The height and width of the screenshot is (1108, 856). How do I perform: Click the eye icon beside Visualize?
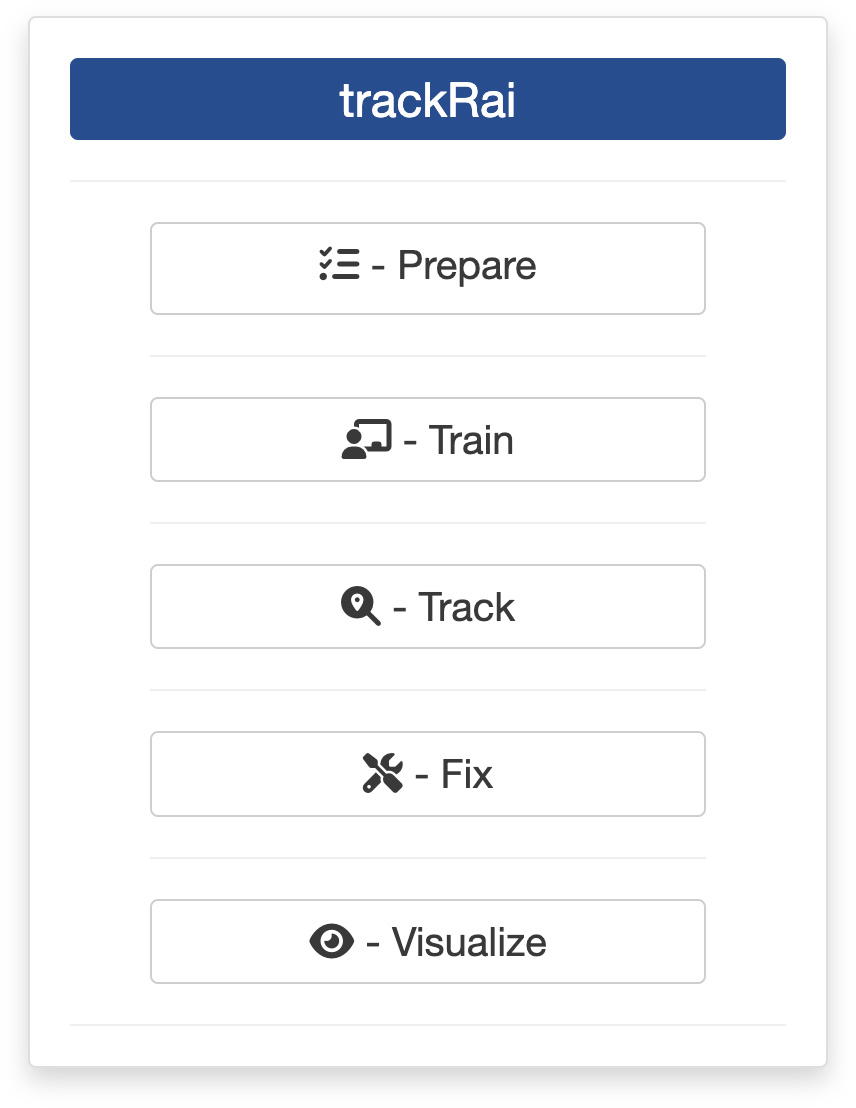(x=332, y=941)
